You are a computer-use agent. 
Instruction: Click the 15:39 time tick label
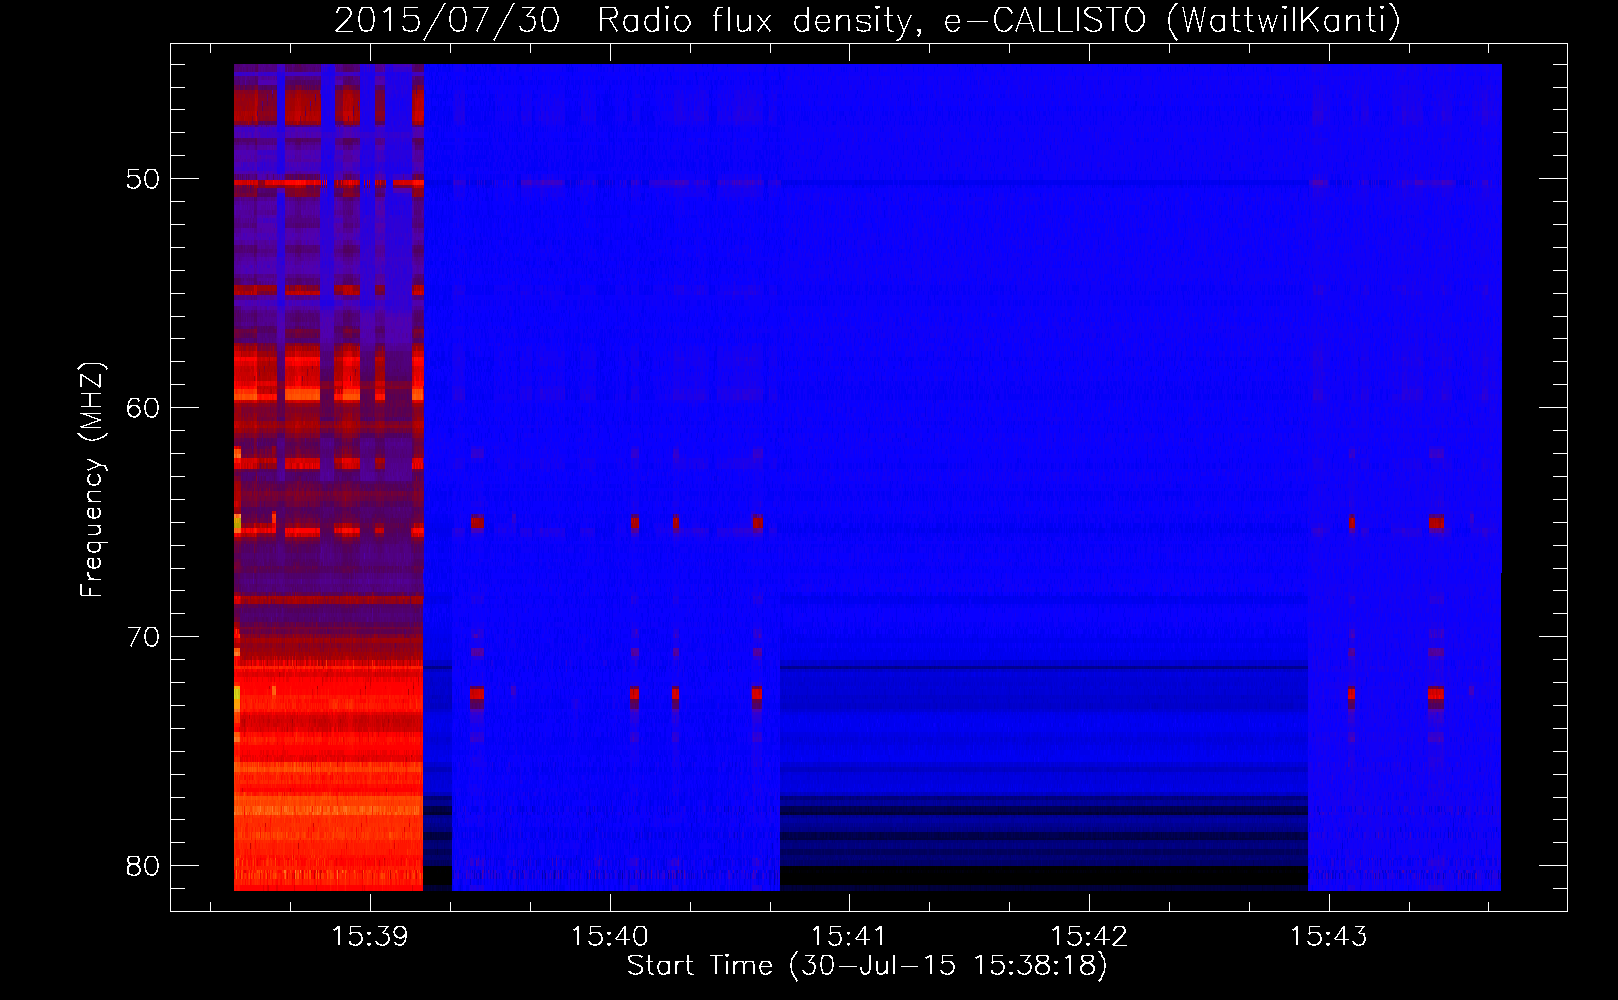370,937
